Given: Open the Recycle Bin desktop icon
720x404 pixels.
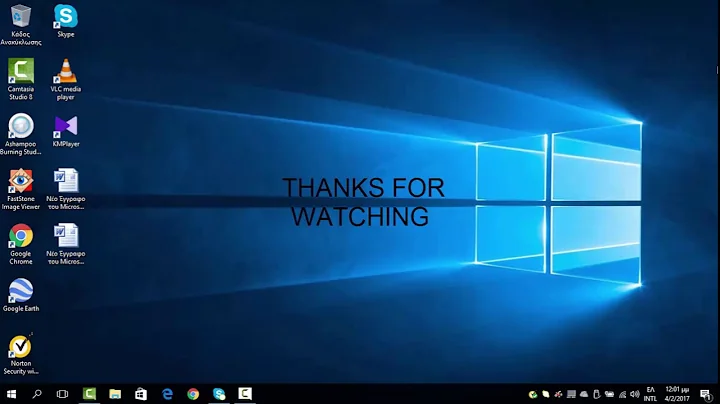Looking at the screenshot, I should point(21,24).
